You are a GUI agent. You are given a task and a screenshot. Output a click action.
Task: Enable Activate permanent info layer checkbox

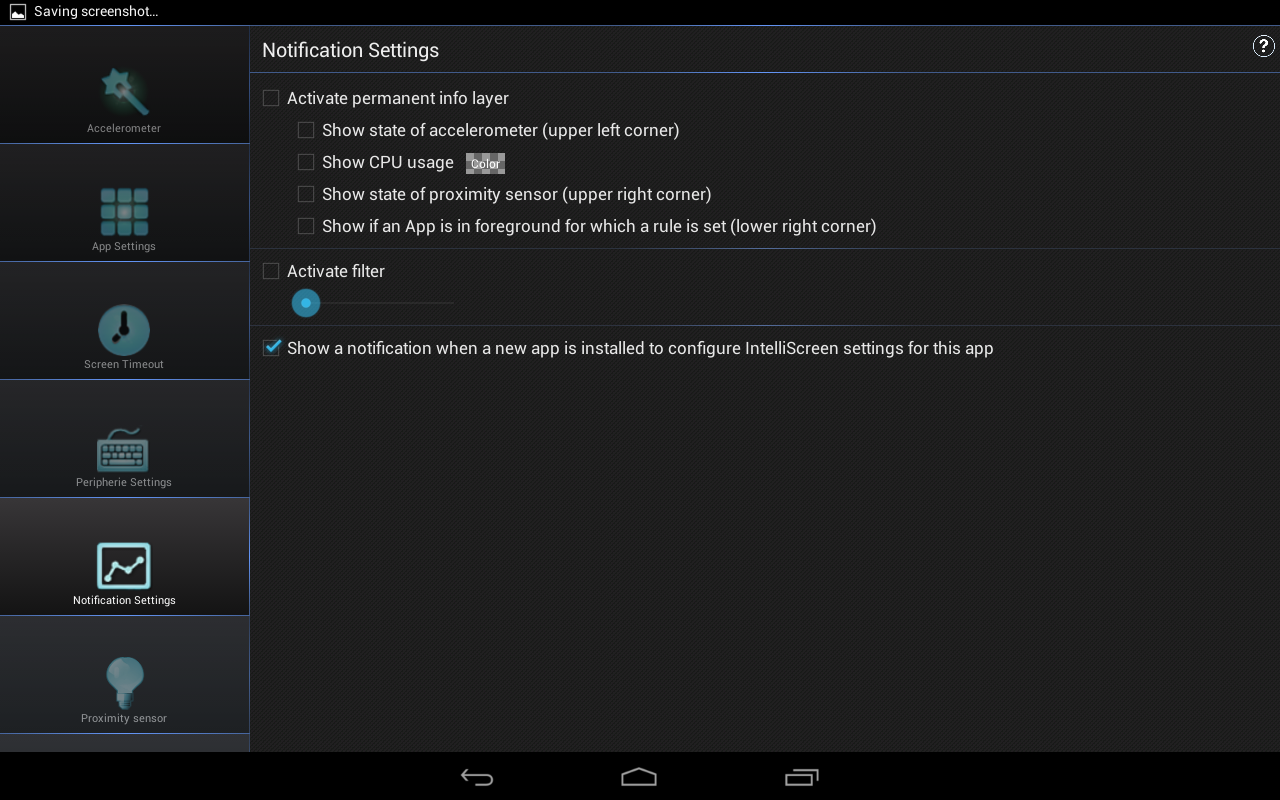pos(271,98)
